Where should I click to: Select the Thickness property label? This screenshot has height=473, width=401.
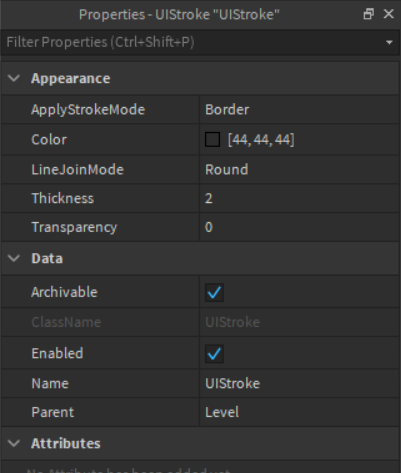pos(63,198)
